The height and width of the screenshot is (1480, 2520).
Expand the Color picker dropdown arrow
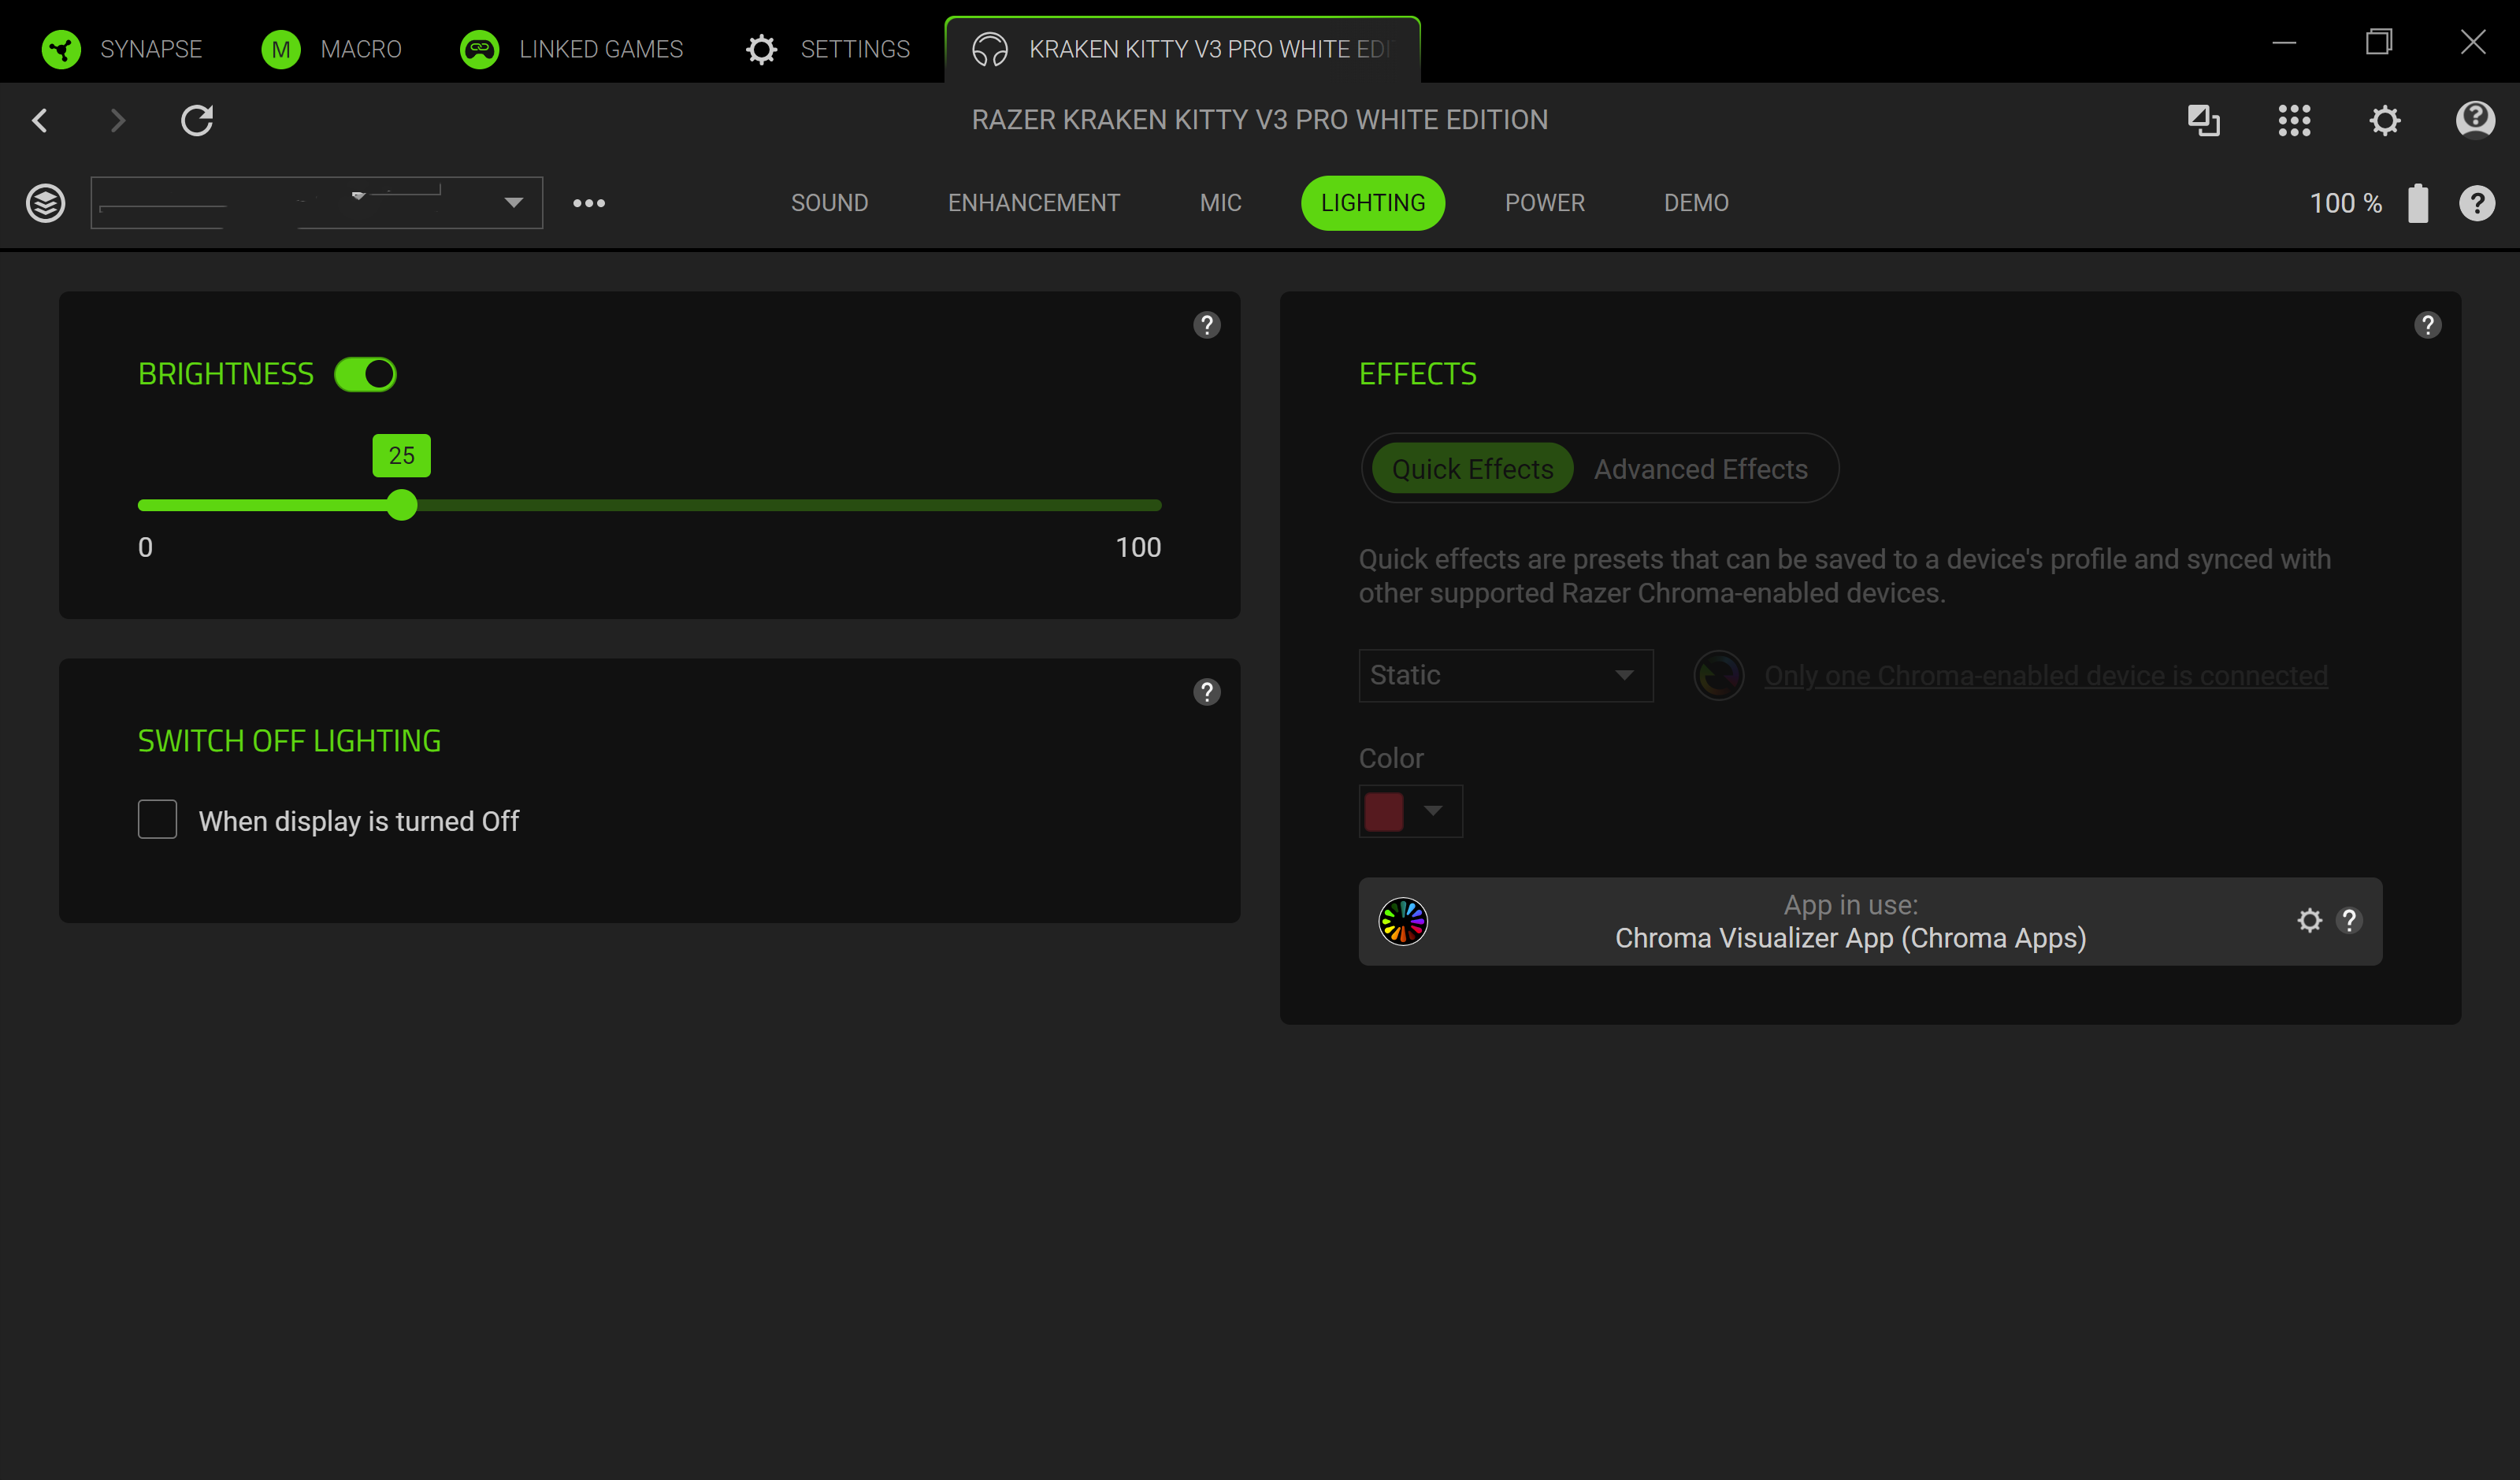(x=1433, y=811)
